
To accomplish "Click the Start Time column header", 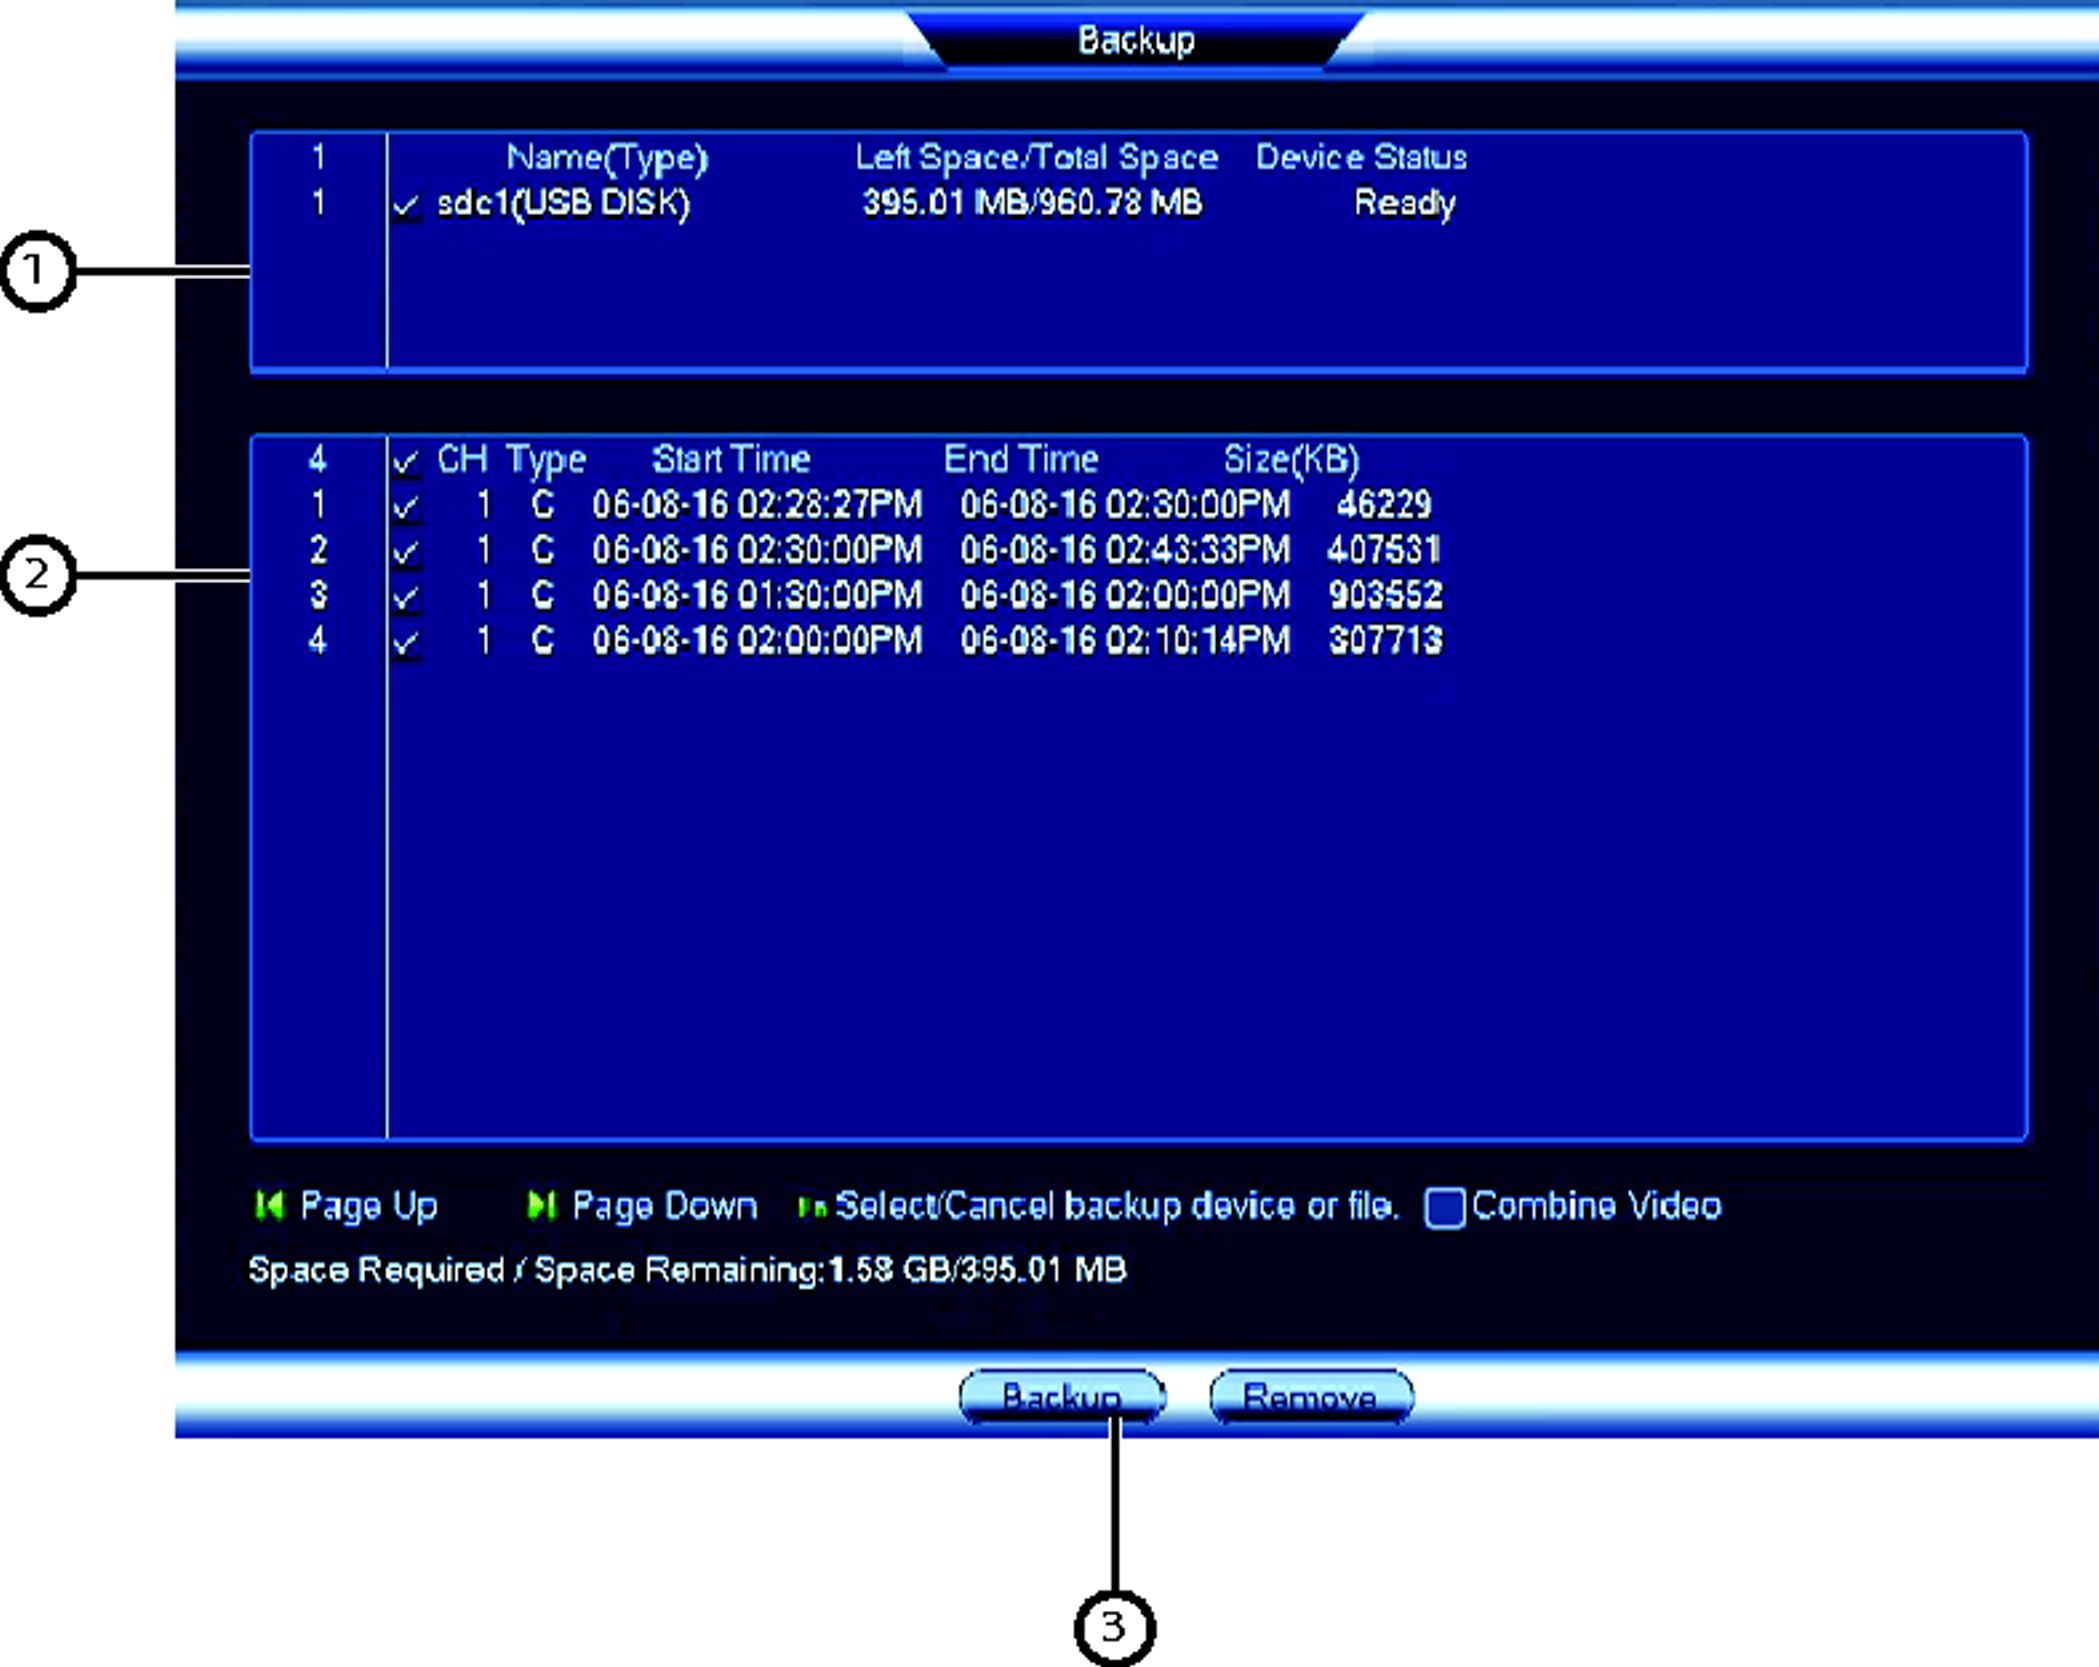I will [x=731, y=459].
